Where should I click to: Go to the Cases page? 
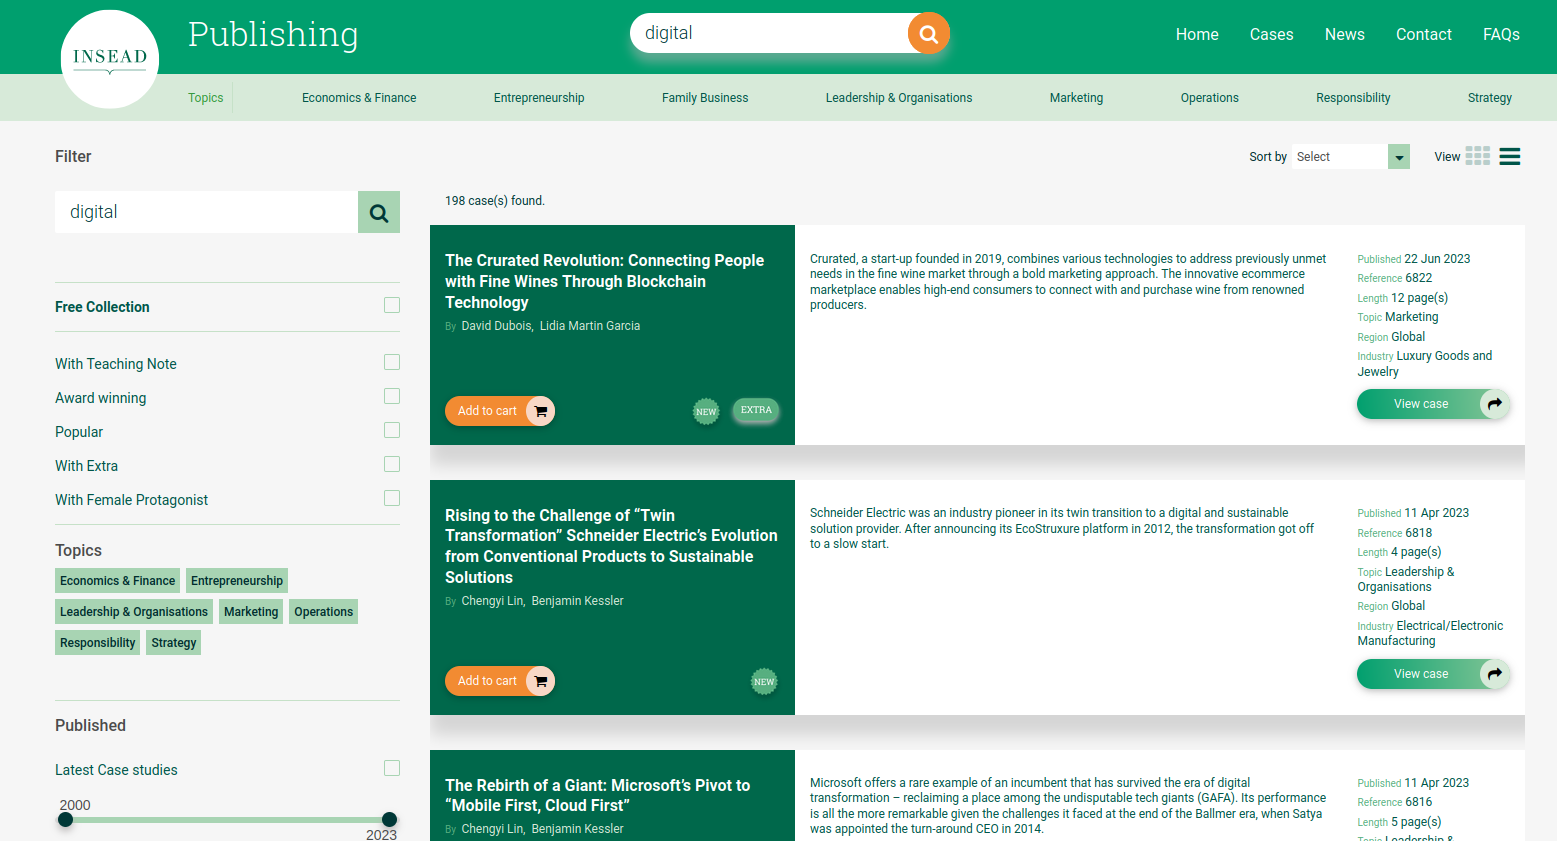[x=1271, y=34]
